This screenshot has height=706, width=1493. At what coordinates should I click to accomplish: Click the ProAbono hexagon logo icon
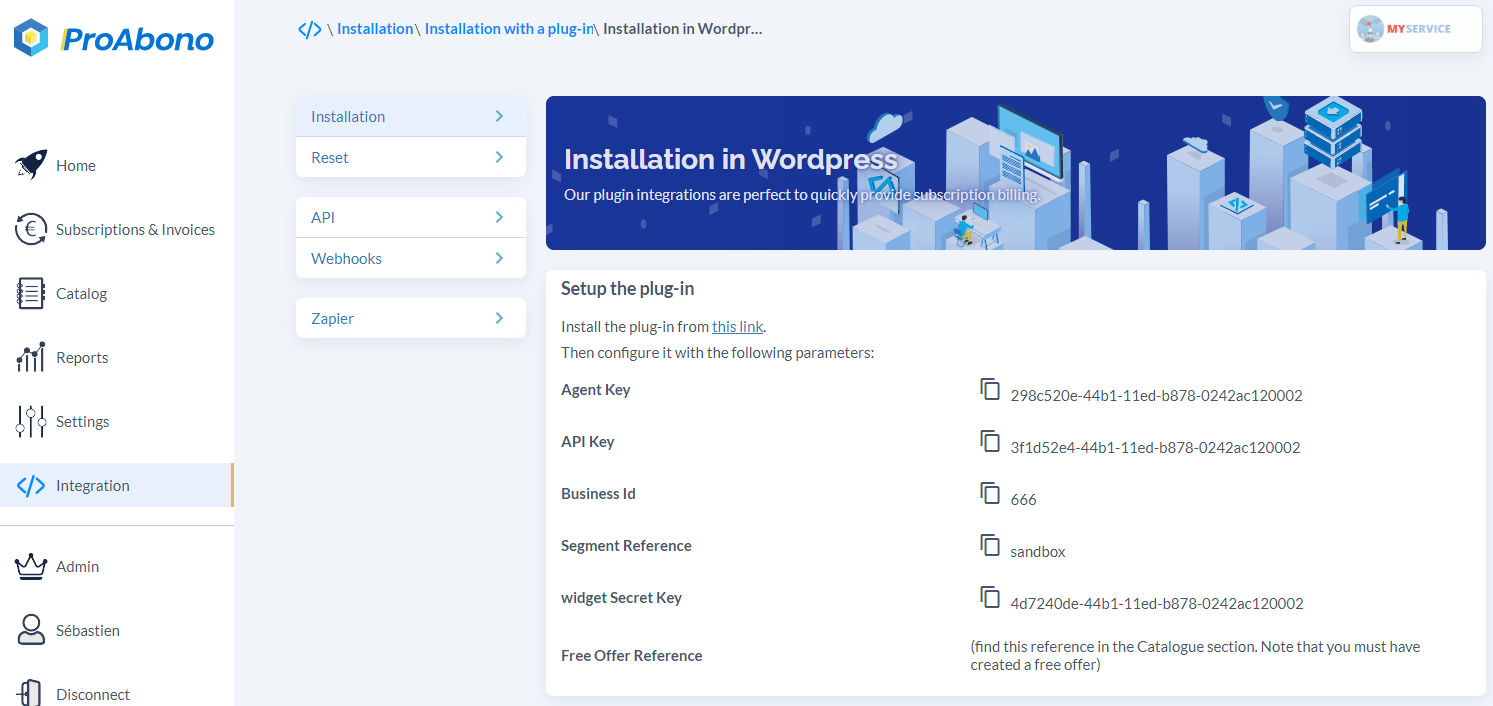point(31,38)
